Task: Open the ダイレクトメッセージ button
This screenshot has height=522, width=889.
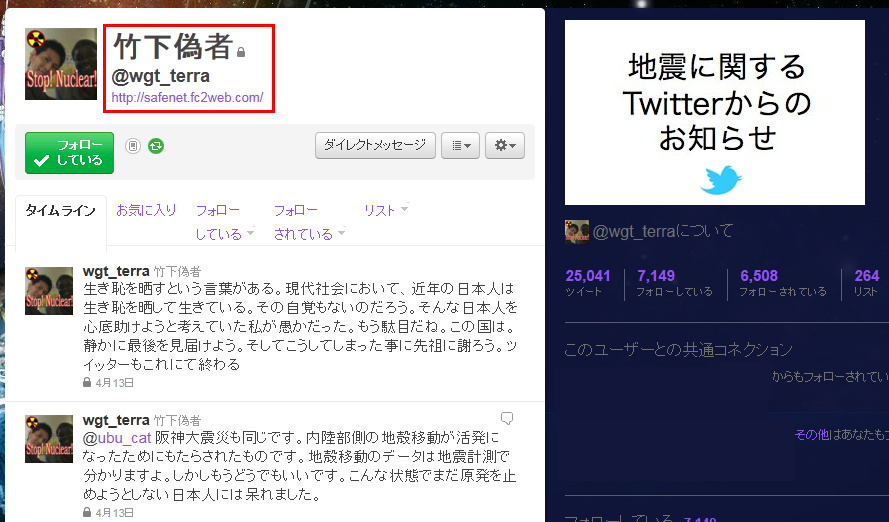Action: click(x=375, y=146)
